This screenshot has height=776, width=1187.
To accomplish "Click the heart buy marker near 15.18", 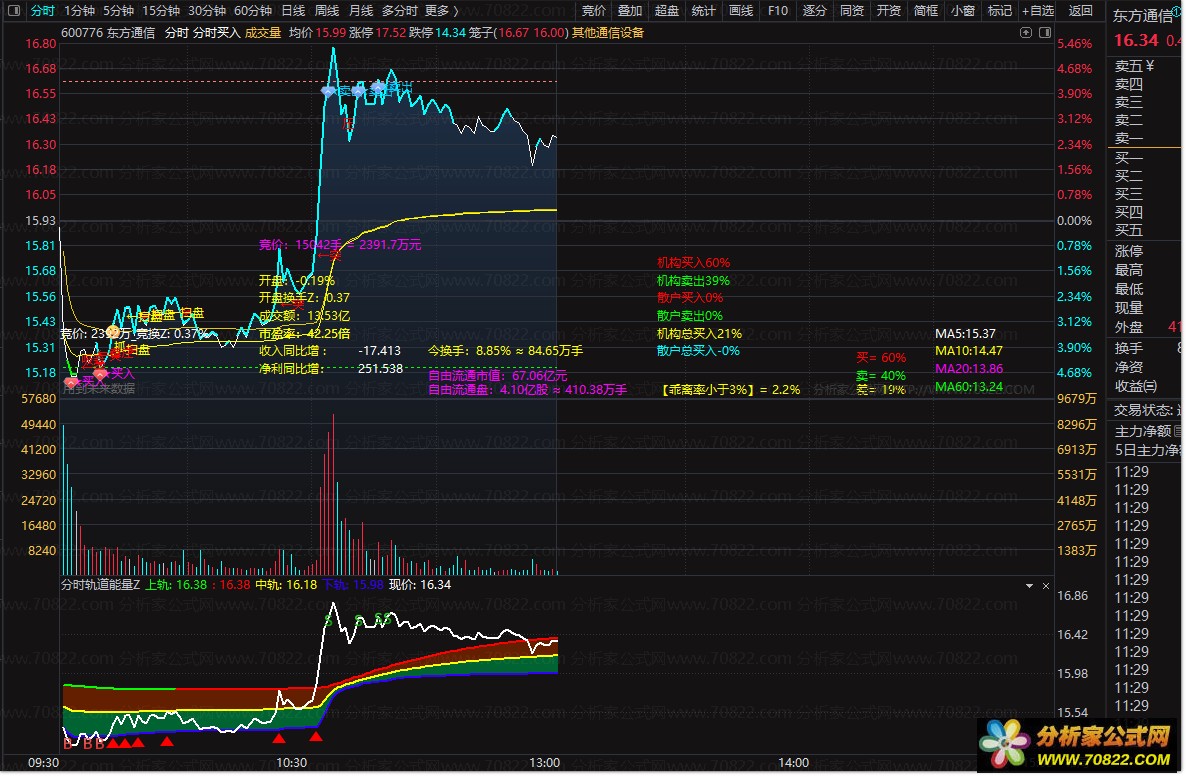I will 71,382.
